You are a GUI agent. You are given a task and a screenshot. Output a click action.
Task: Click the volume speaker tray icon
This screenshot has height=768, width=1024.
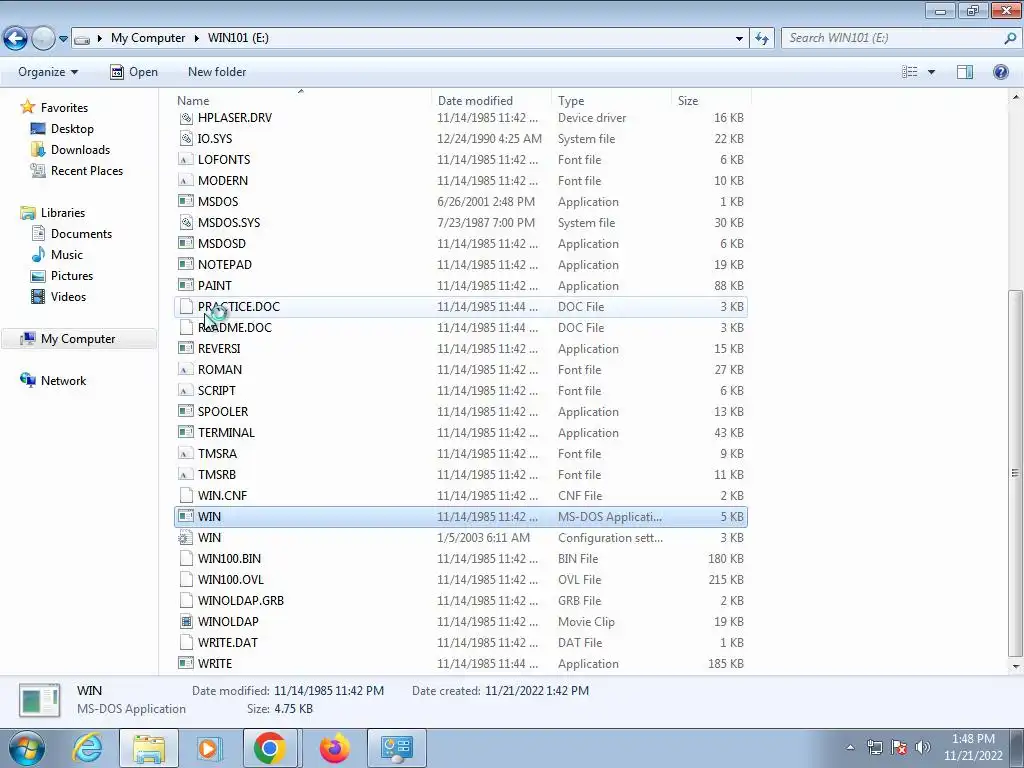[923, 747]
